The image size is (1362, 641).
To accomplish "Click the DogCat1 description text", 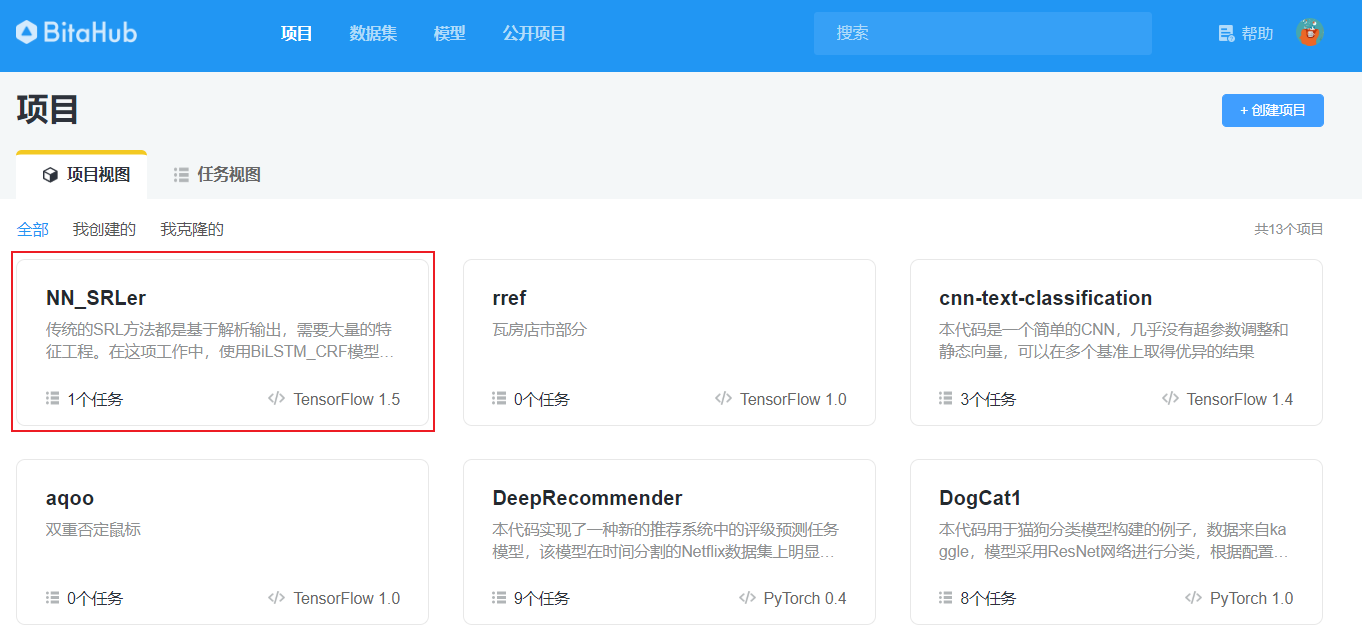I will [x=1116, y=540].
